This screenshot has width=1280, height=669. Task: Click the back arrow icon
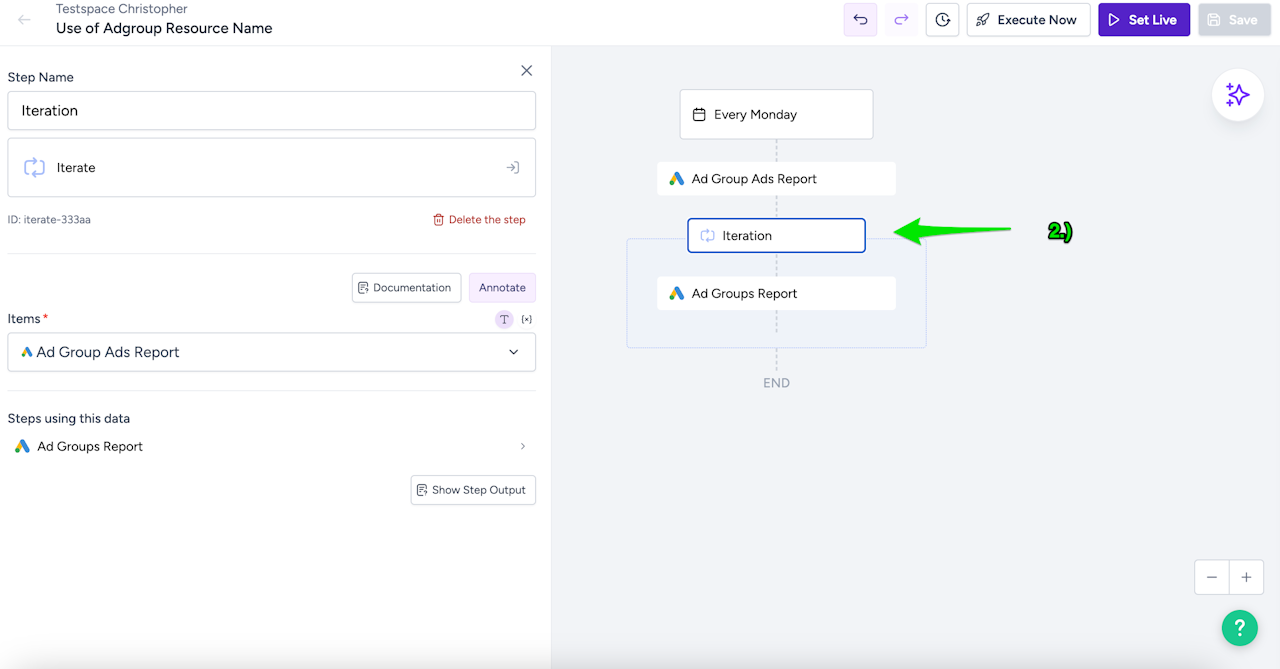coord(25,20)
